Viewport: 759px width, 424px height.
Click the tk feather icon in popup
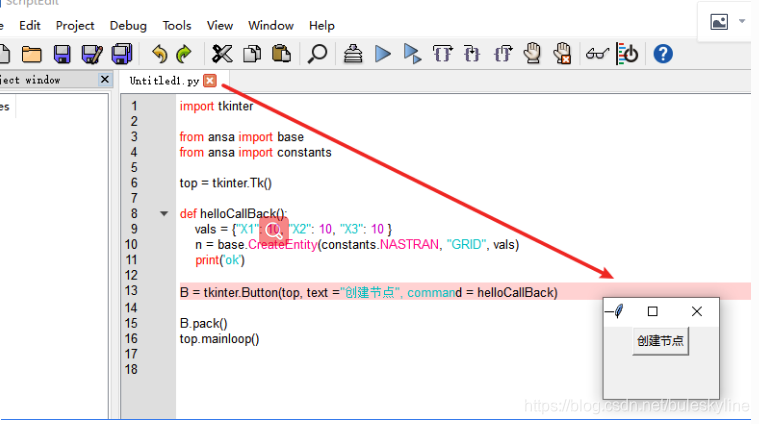[x=618, y=311]
